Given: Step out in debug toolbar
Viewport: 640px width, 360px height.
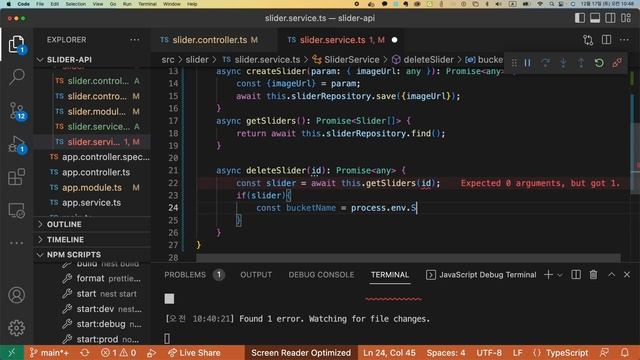Looking at the screenshot, I should 581,63.
